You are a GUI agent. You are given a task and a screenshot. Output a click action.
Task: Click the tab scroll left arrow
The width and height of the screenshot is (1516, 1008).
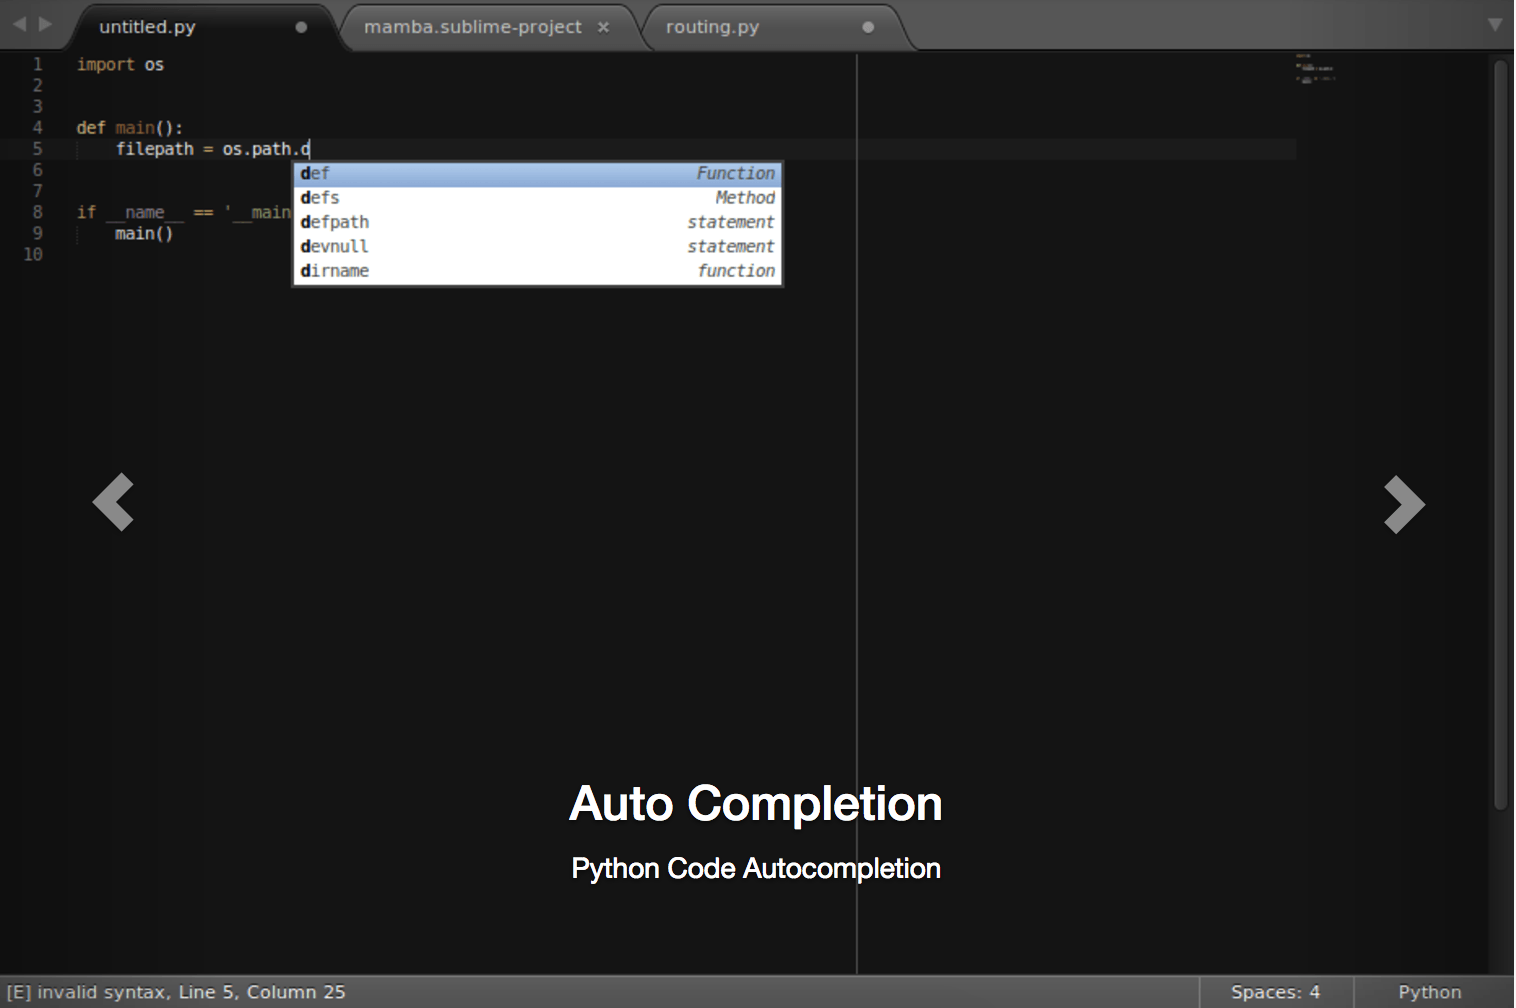click(x=19, y=24)
